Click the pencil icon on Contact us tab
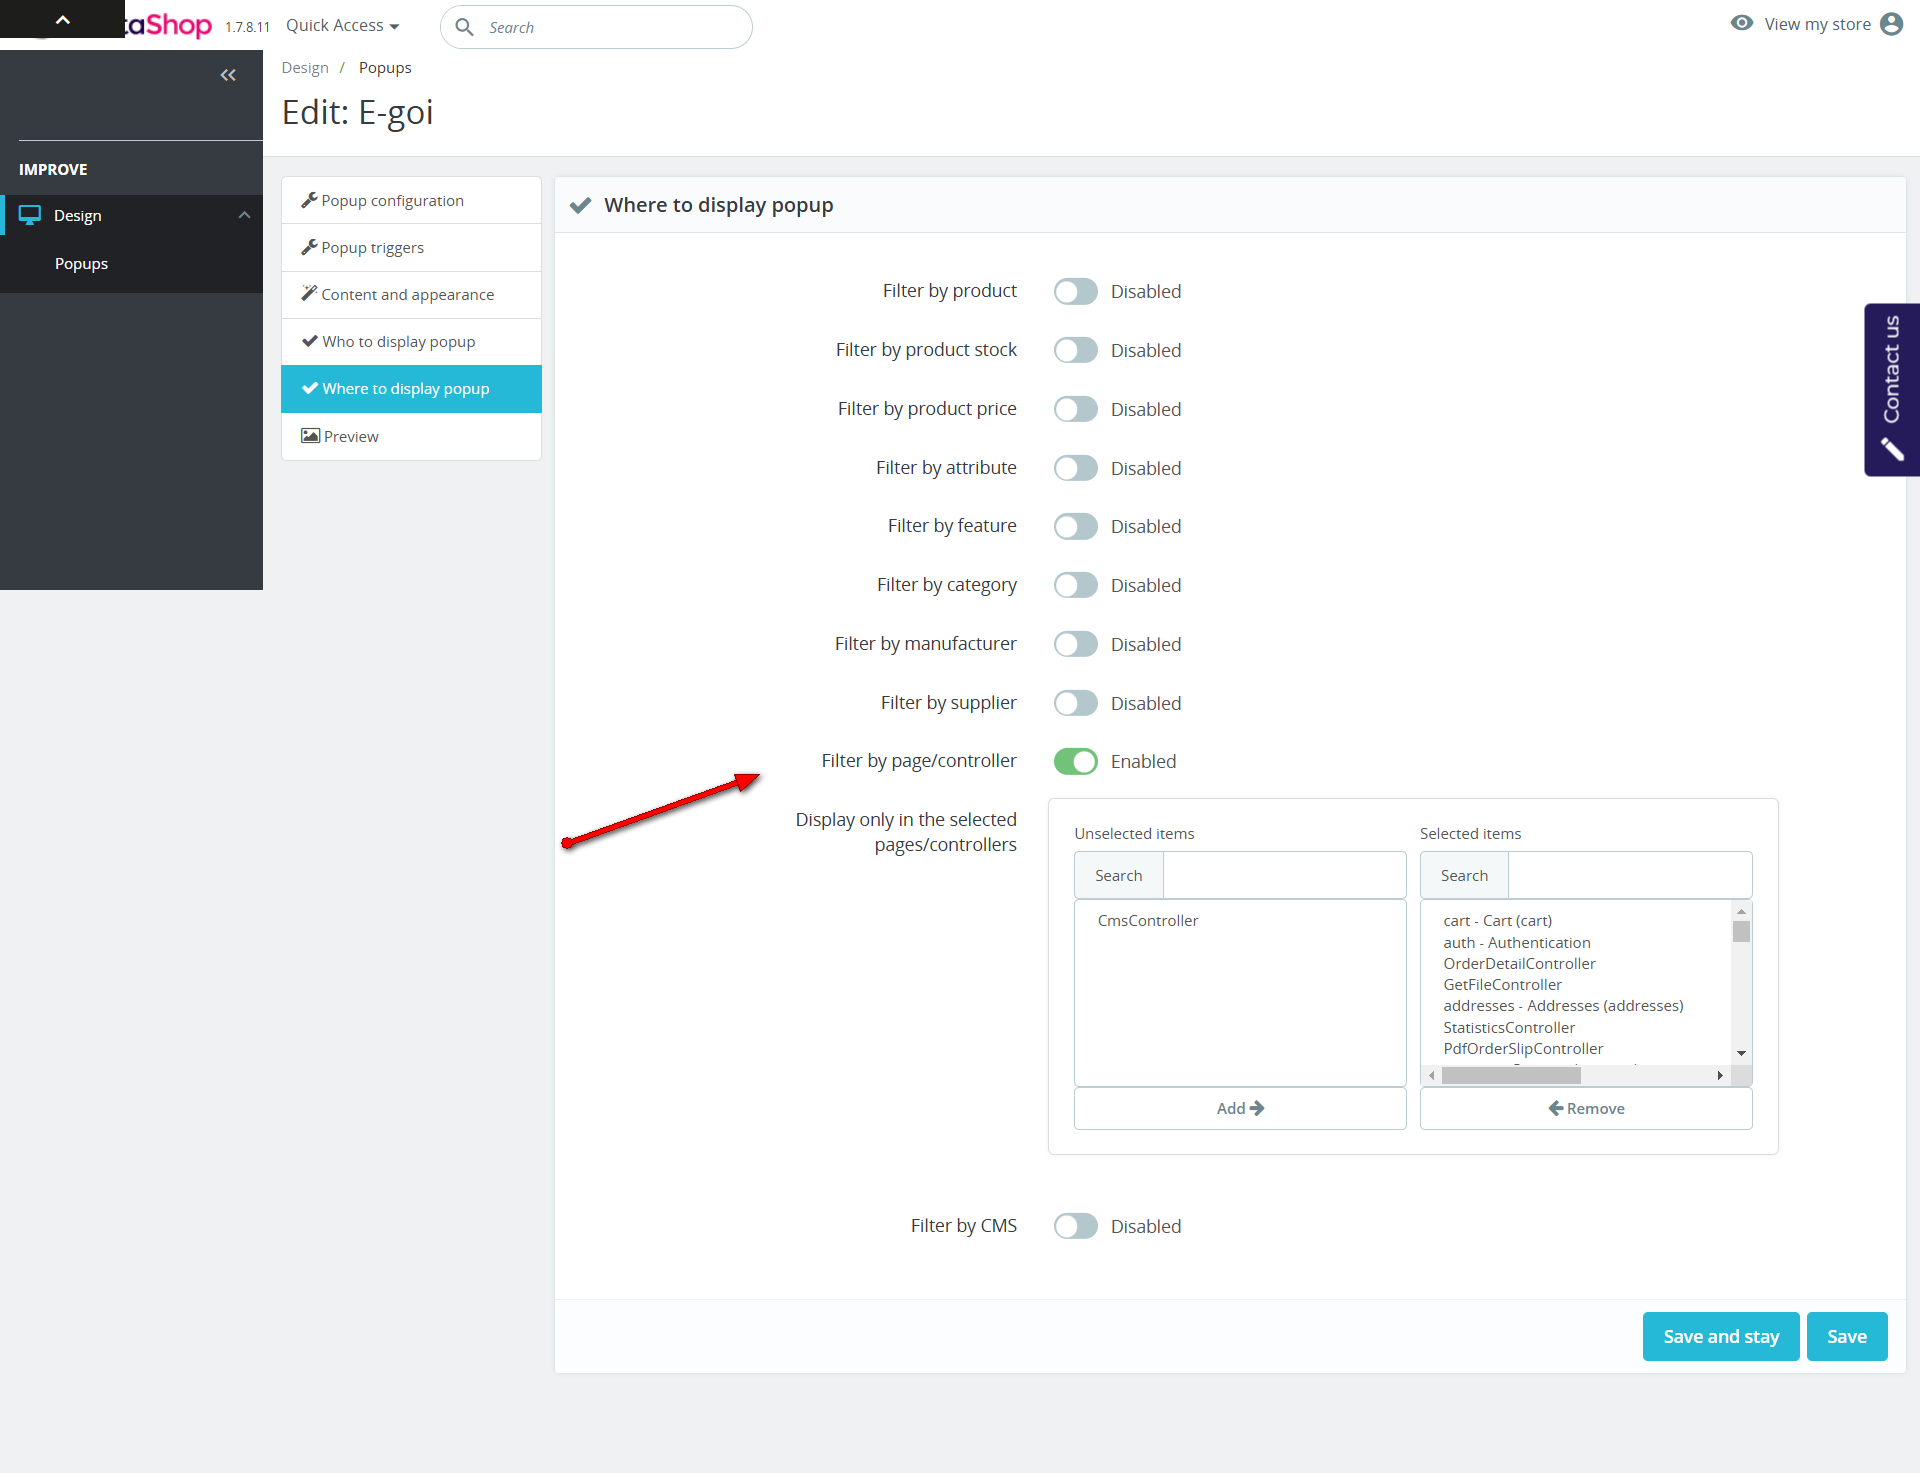Viewport: 1920px width, 1473px height. 1892,449
